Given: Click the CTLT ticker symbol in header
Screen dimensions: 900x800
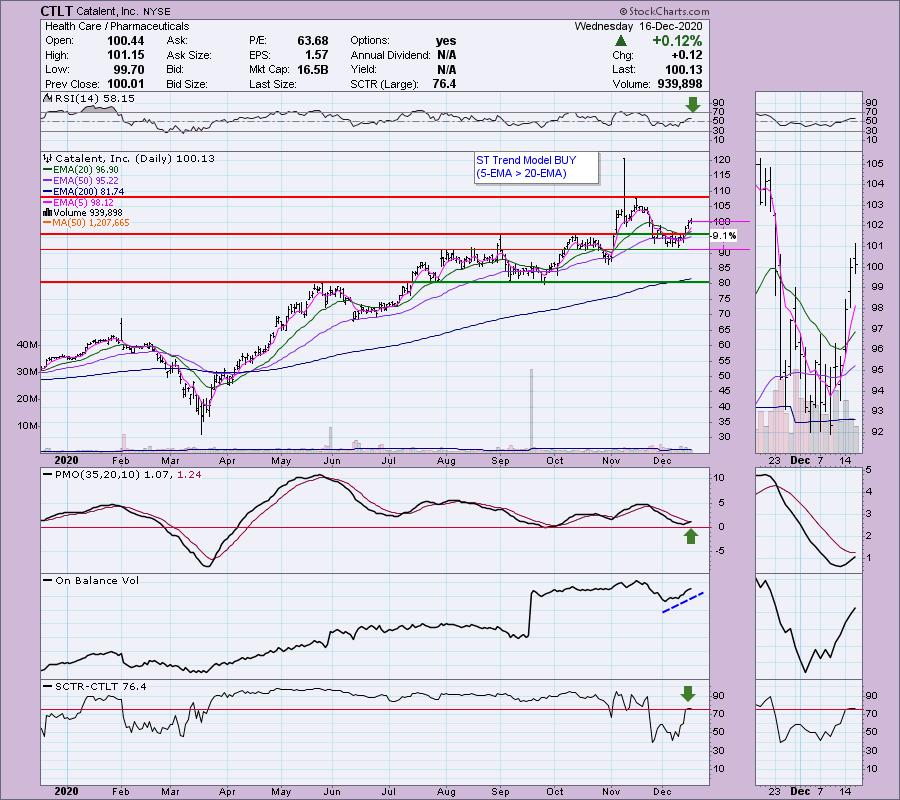Looking at the screenshot, I should coord(56,11).
